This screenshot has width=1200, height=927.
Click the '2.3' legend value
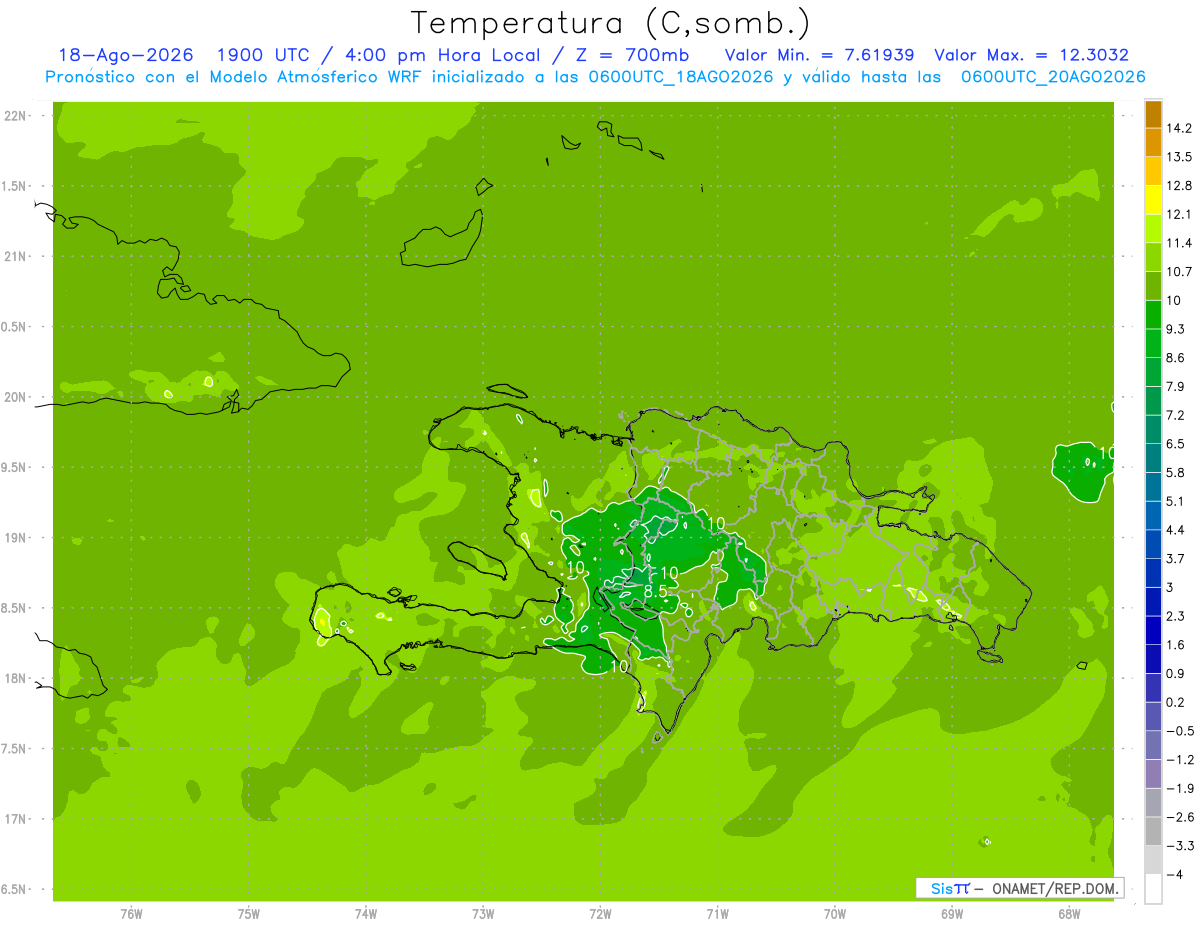tap(1176, 616)
